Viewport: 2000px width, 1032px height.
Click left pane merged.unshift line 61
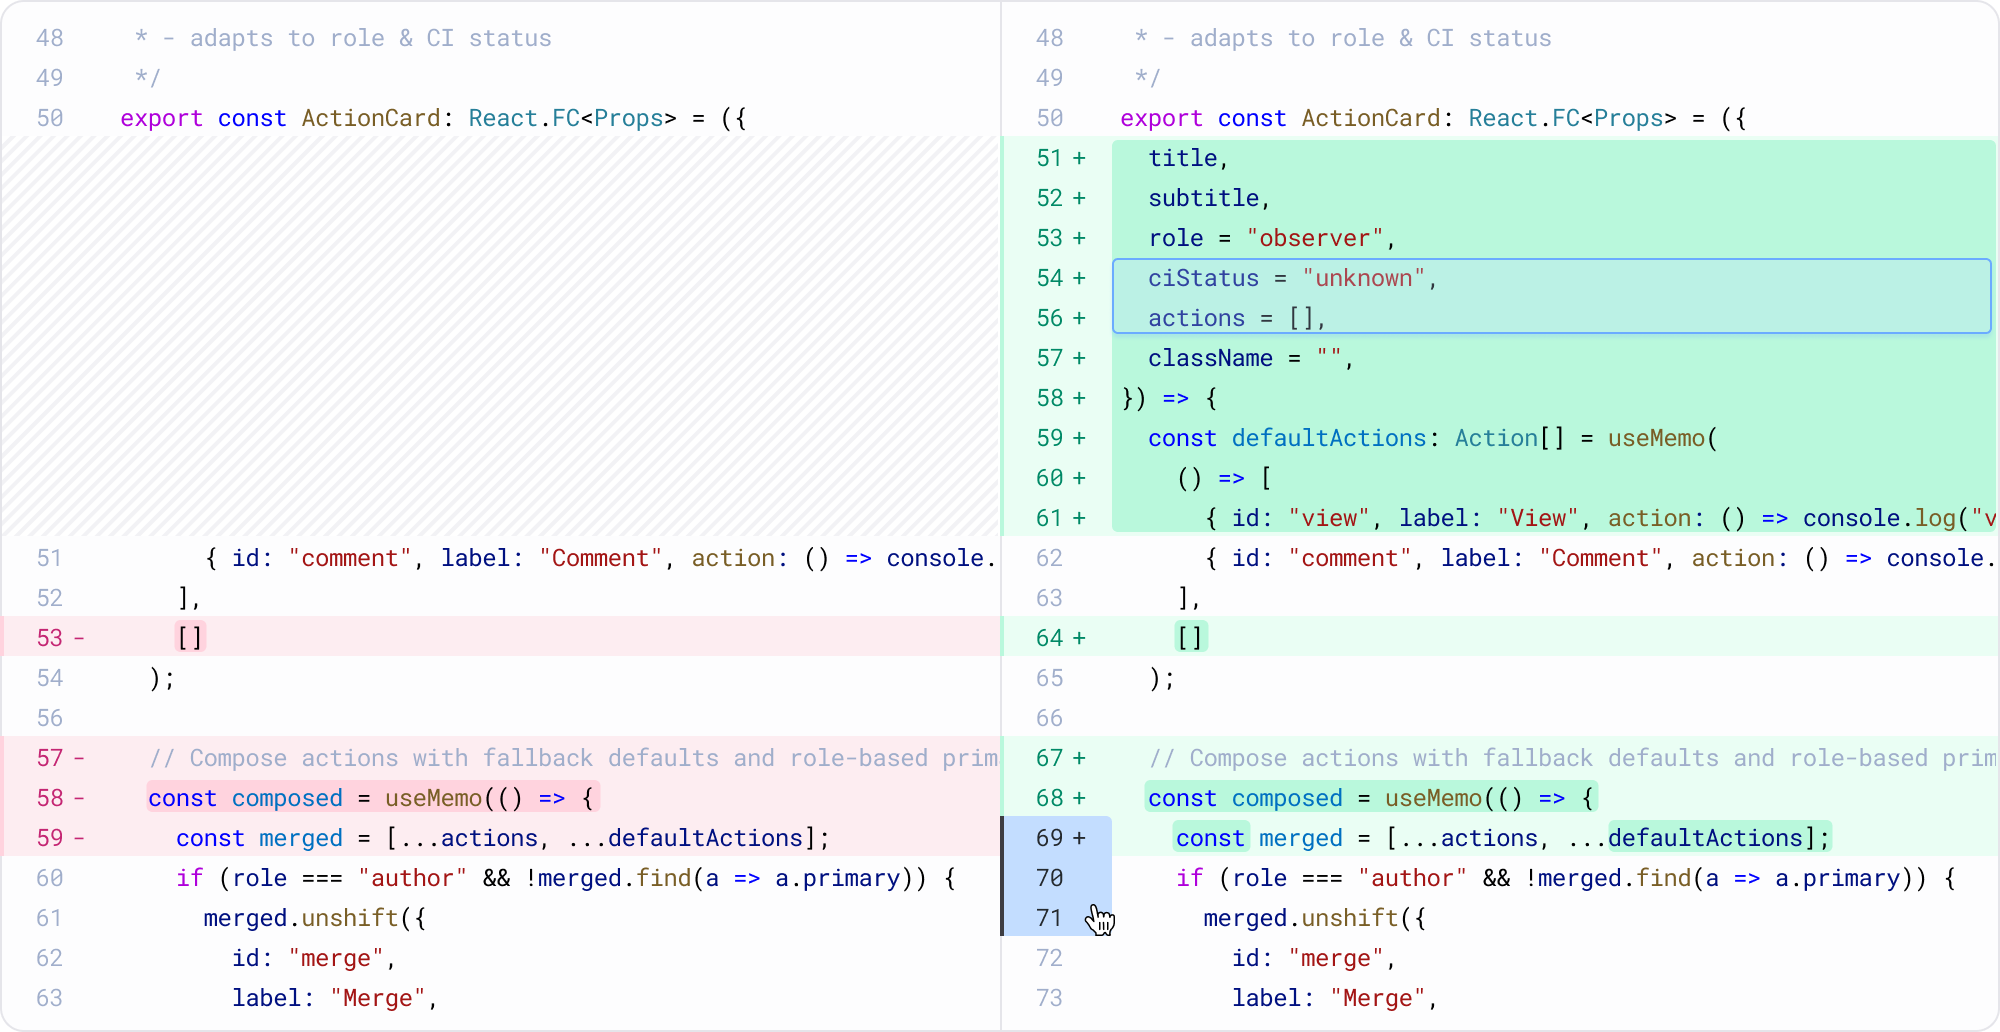(x=501, y=918)
